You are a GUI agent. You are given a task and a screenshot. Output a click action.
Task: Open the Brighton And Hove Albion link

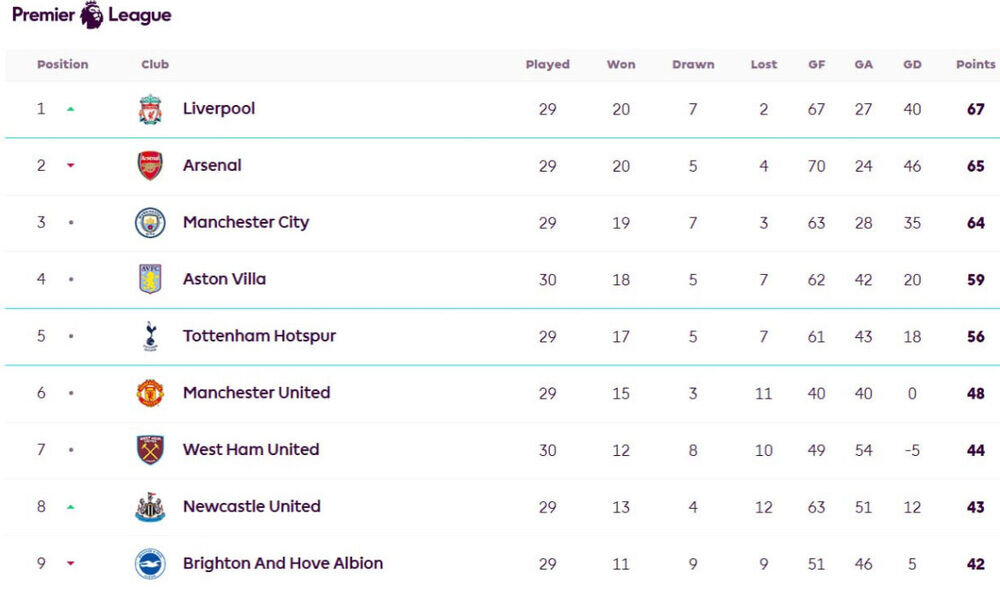283,563
